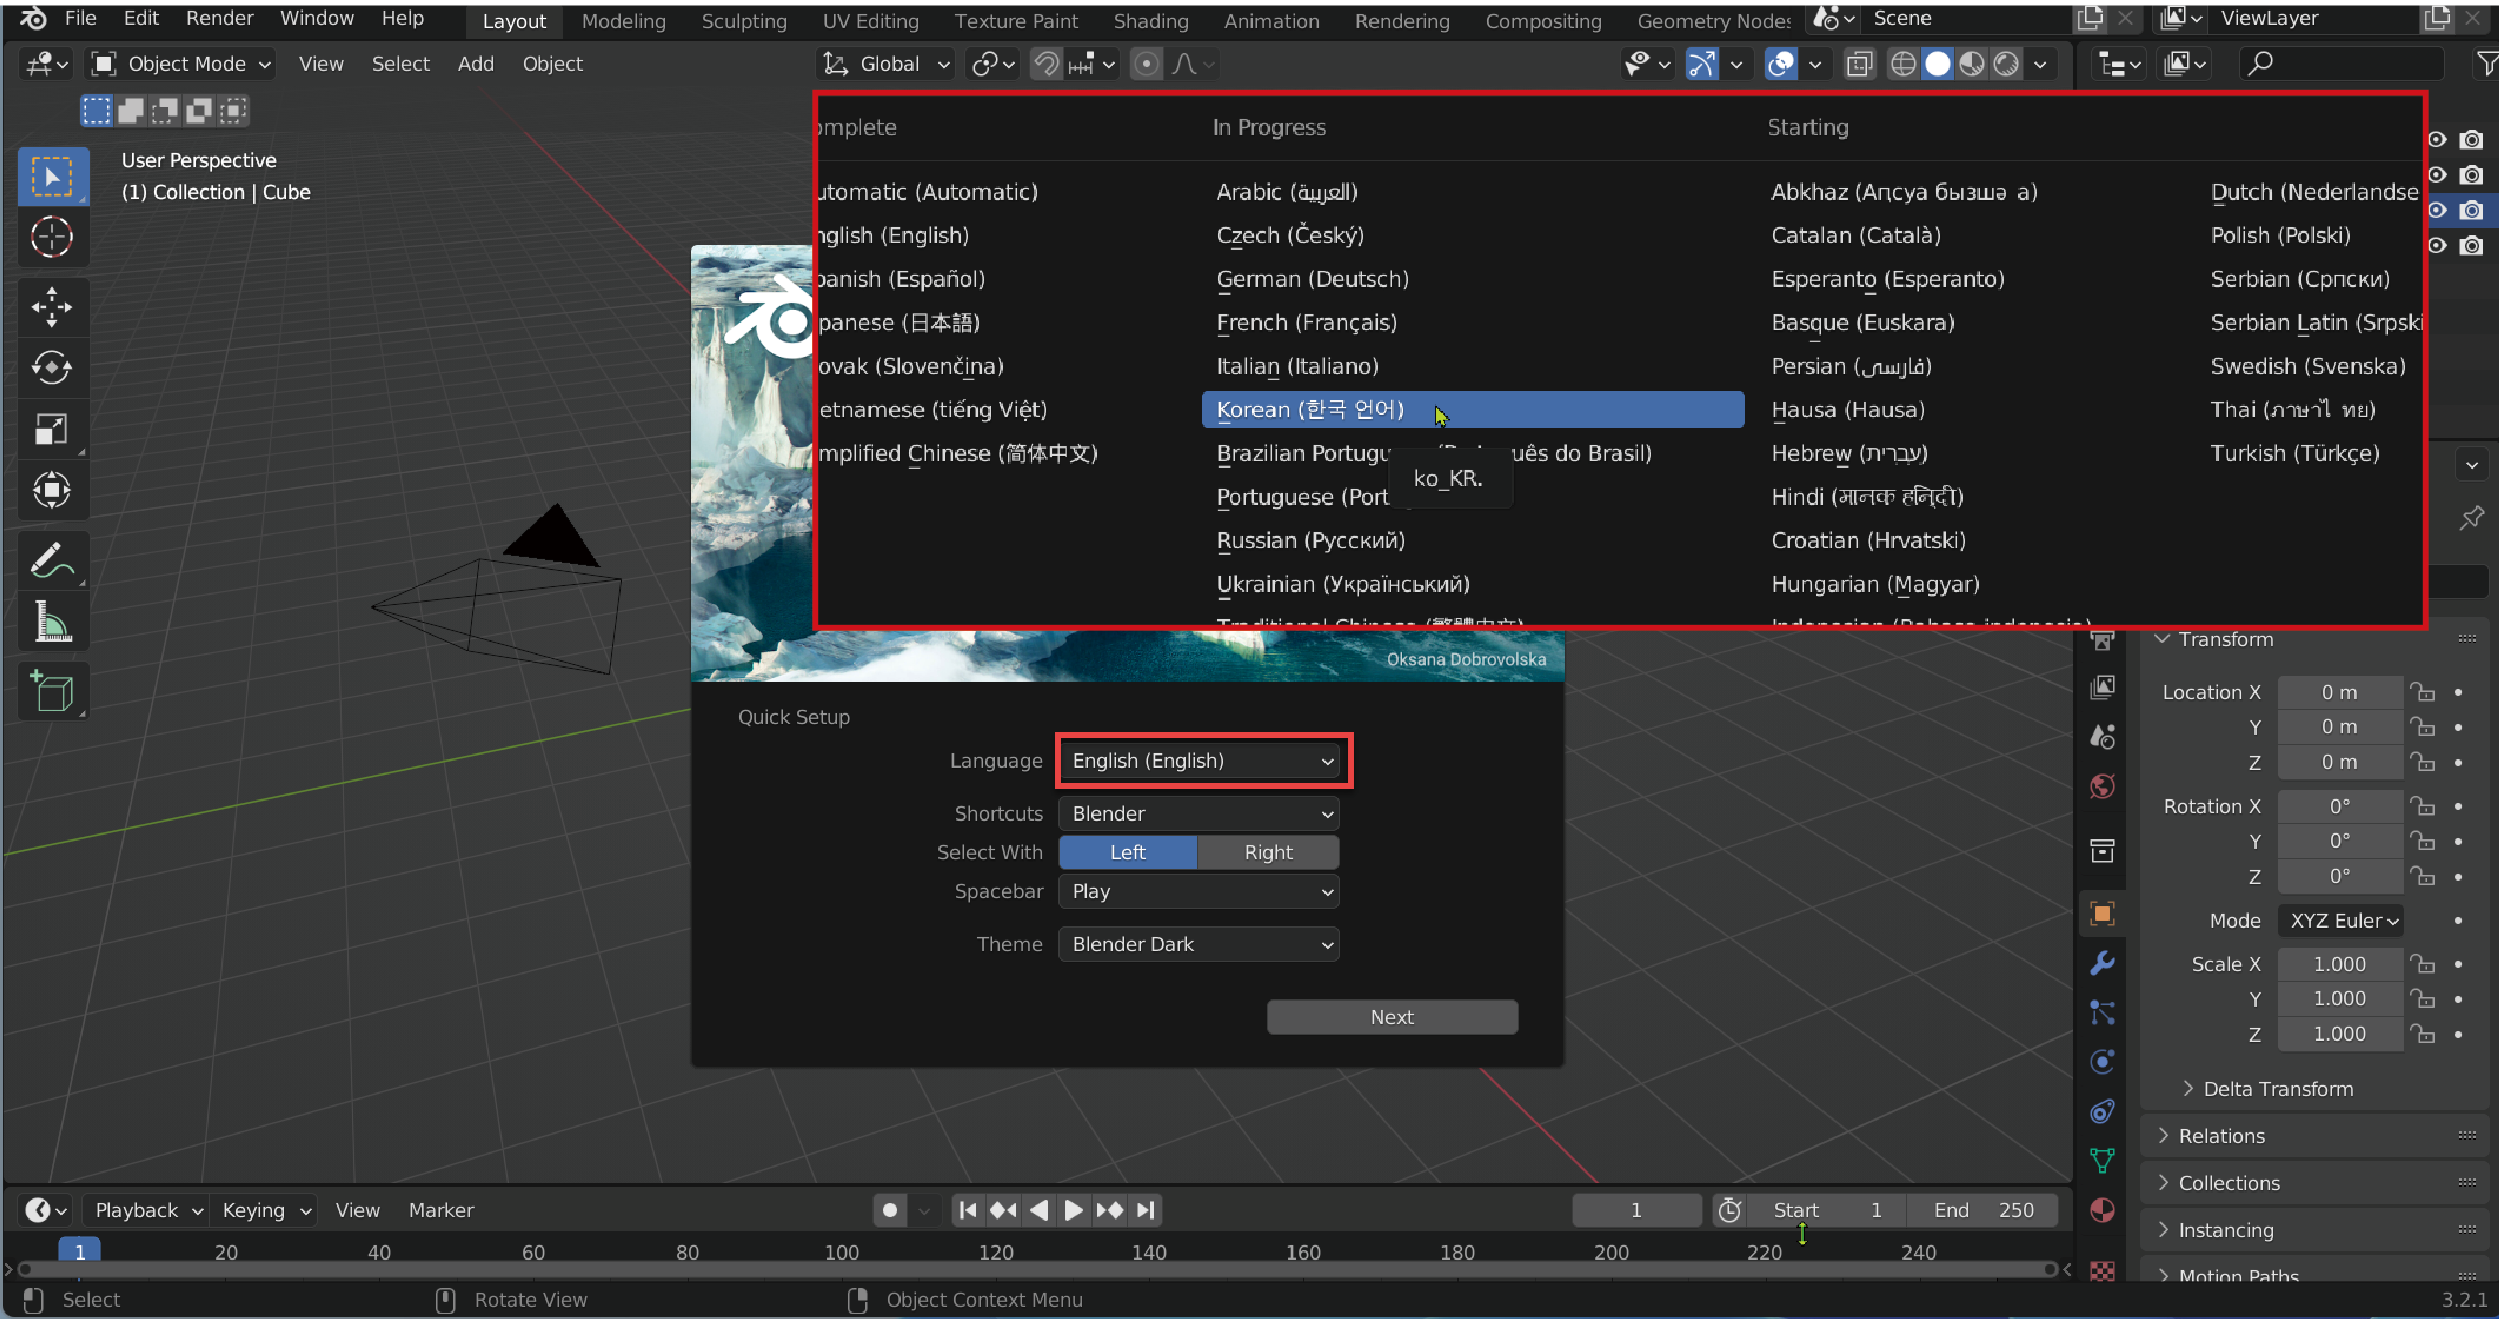The image size is (2499, 1319).
Task: Select the Transform tool
Action: tap(52, 490)
